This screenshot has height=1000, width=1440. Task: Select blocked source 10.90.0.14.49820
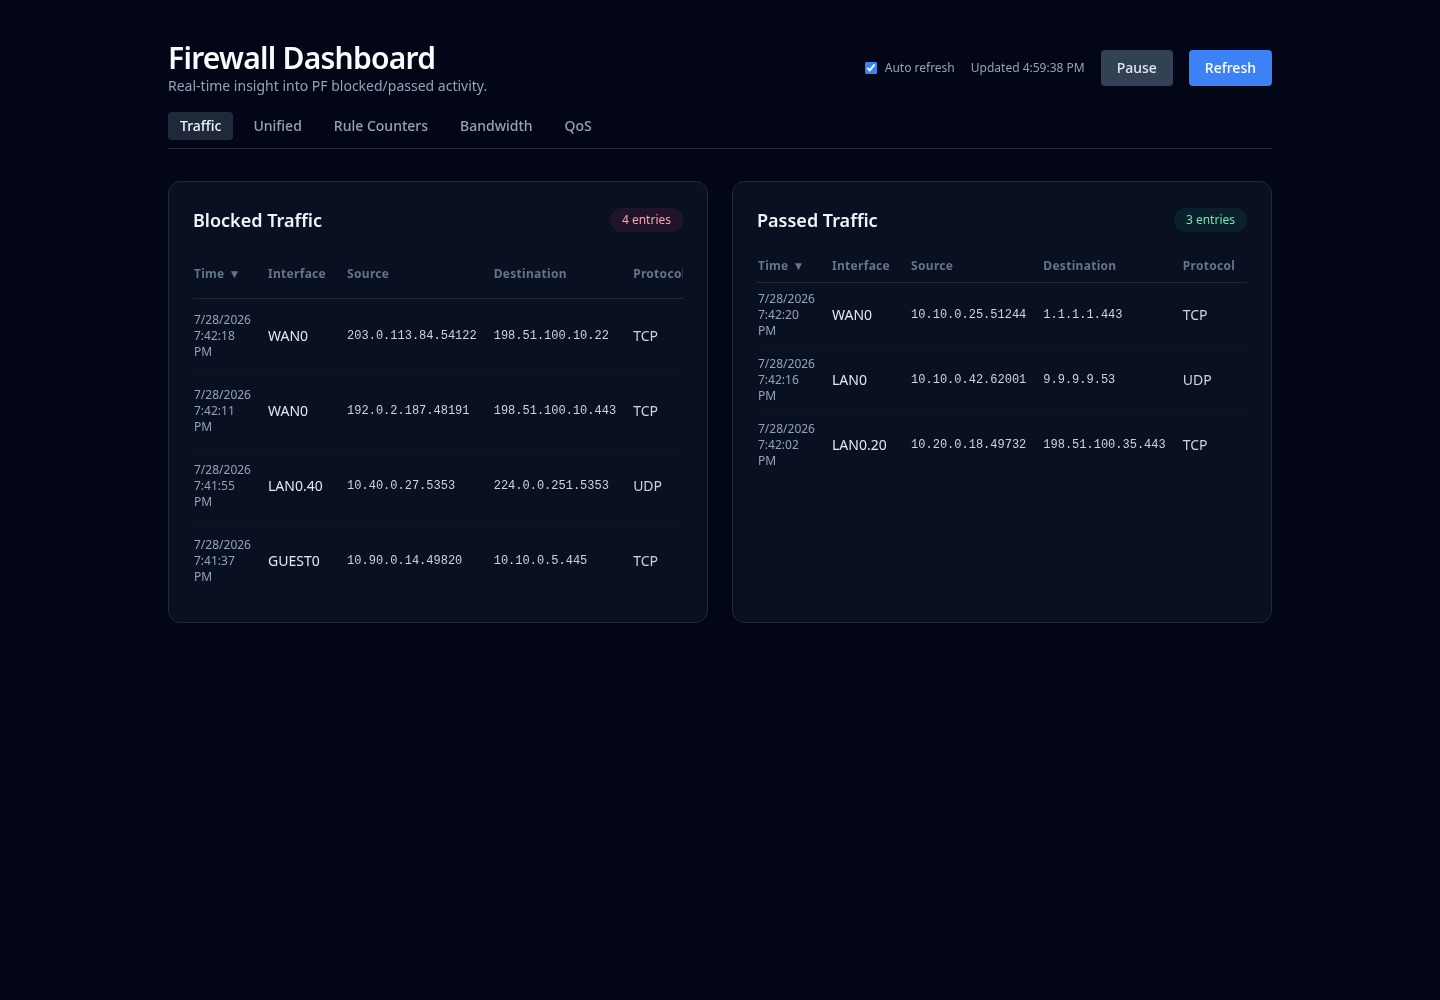click(x=404, y=561)
